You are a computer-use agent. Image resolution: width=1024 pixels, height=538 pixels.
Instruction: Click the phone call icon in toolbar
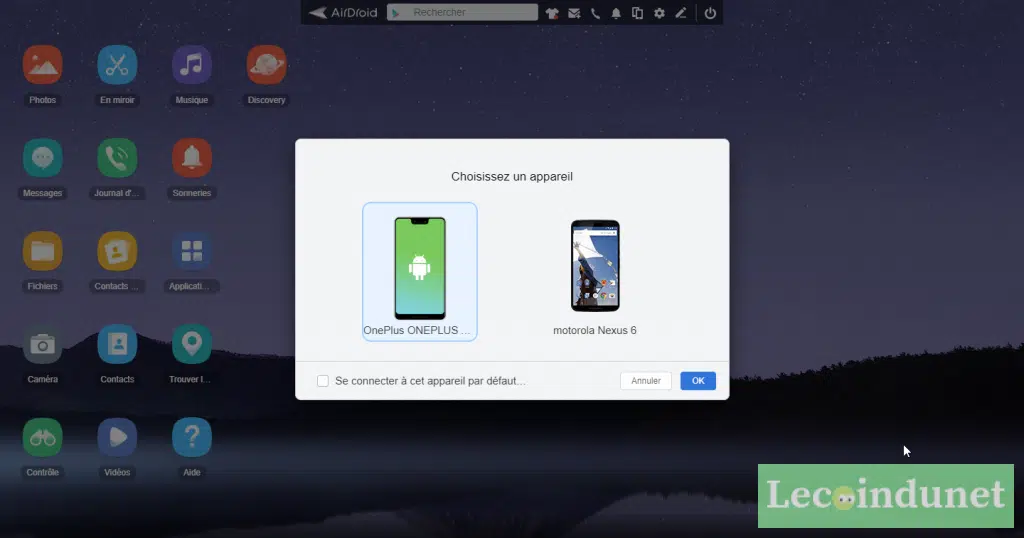pyautogui.click(x=595, y=13)
